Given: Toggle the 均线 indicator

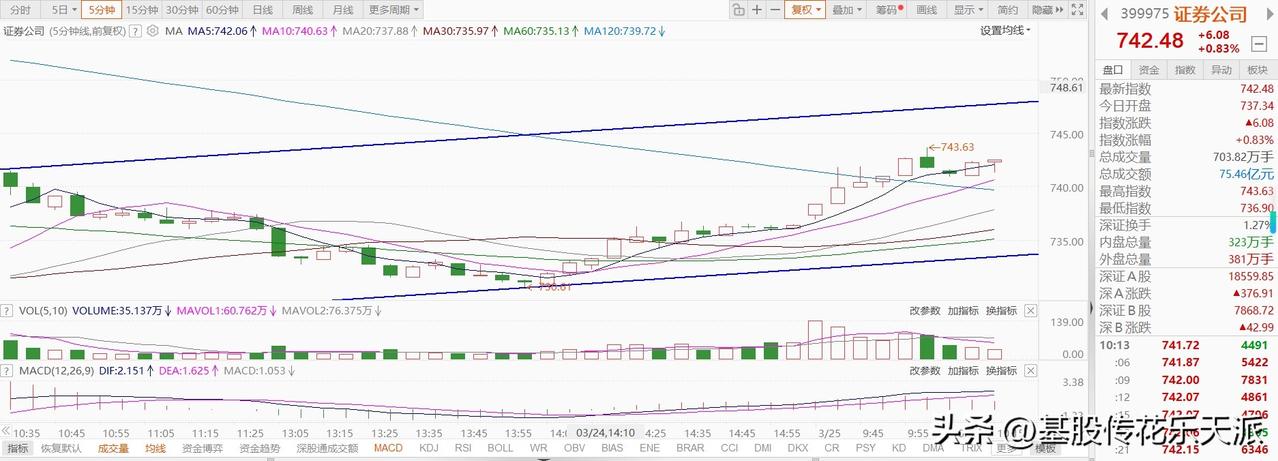Looking at the screenshot, I should [x=155, y=448].
